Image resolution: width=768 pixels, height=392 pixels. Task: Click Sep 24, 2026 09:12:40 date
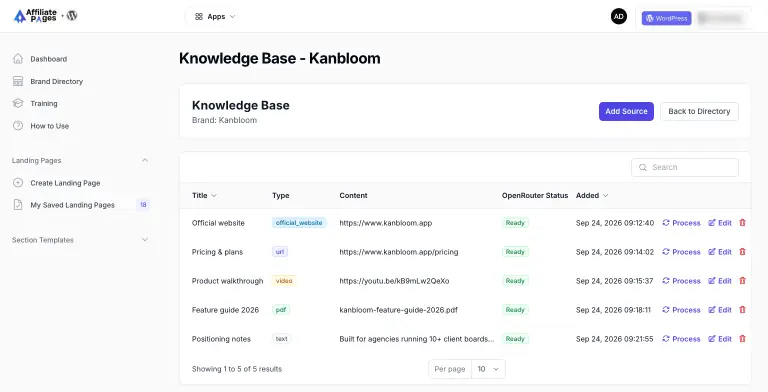[615, 222]
